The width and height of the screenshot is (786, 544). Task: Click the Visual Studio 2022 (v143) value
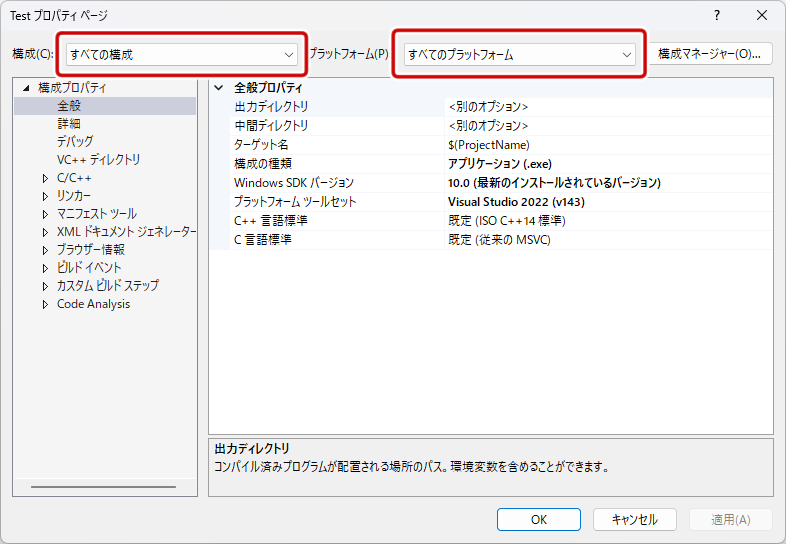pos(516,202)
